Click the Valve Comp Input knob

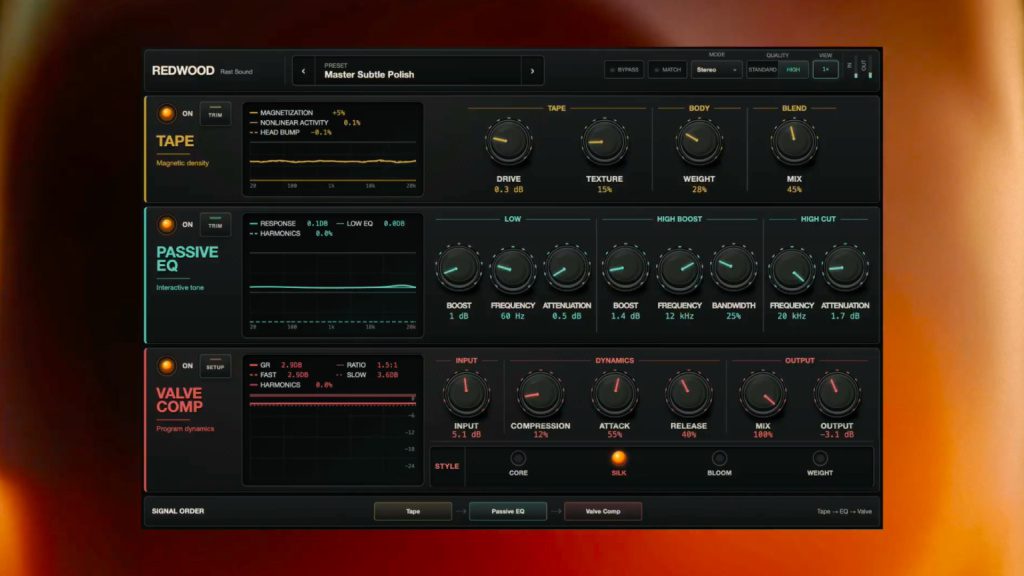tap(466, 394)
